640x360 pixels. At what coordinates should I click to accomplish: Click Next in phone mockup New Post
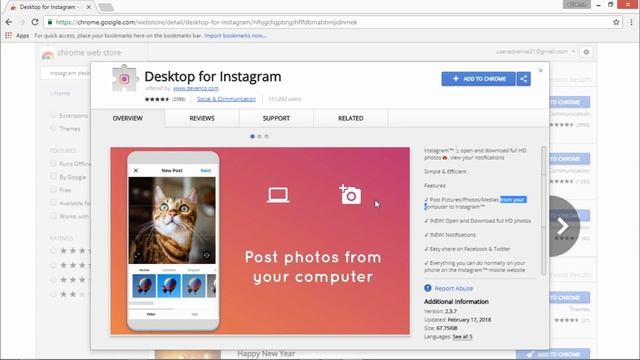206,170
